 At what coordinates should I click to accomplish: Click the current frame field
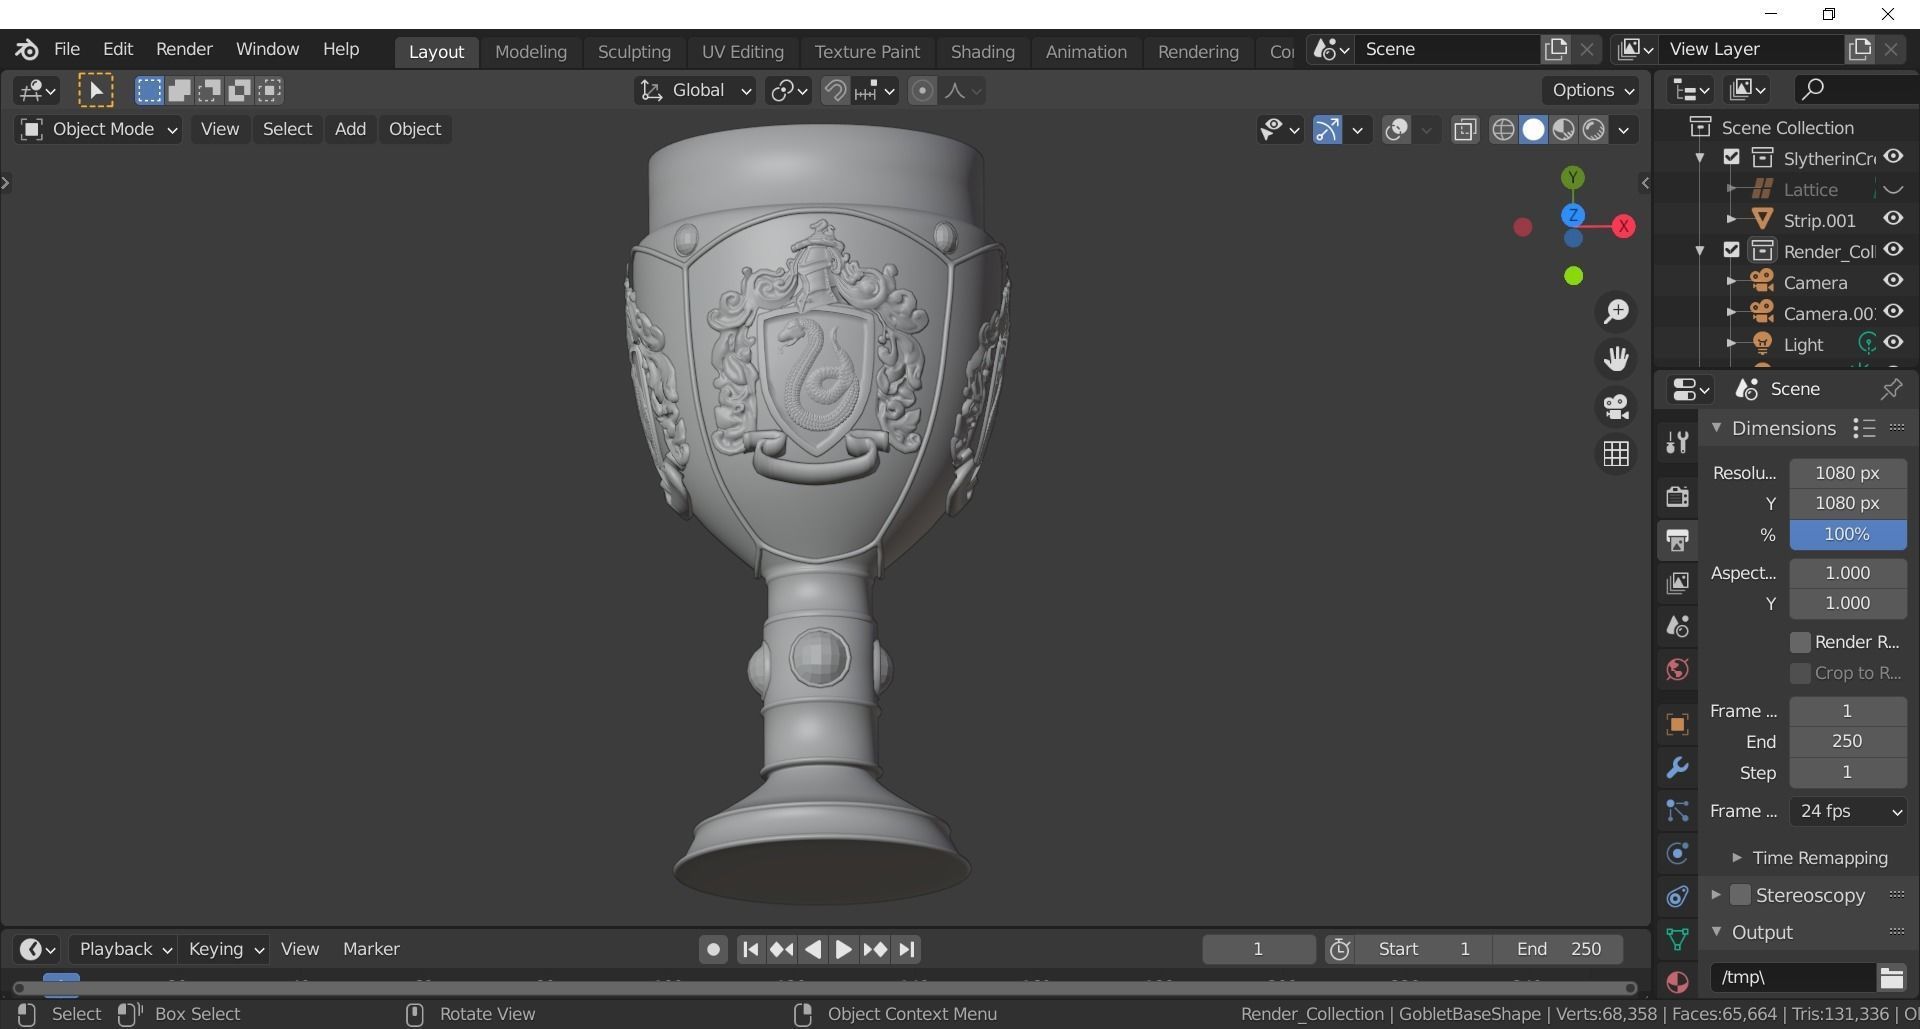point(1258,949)
